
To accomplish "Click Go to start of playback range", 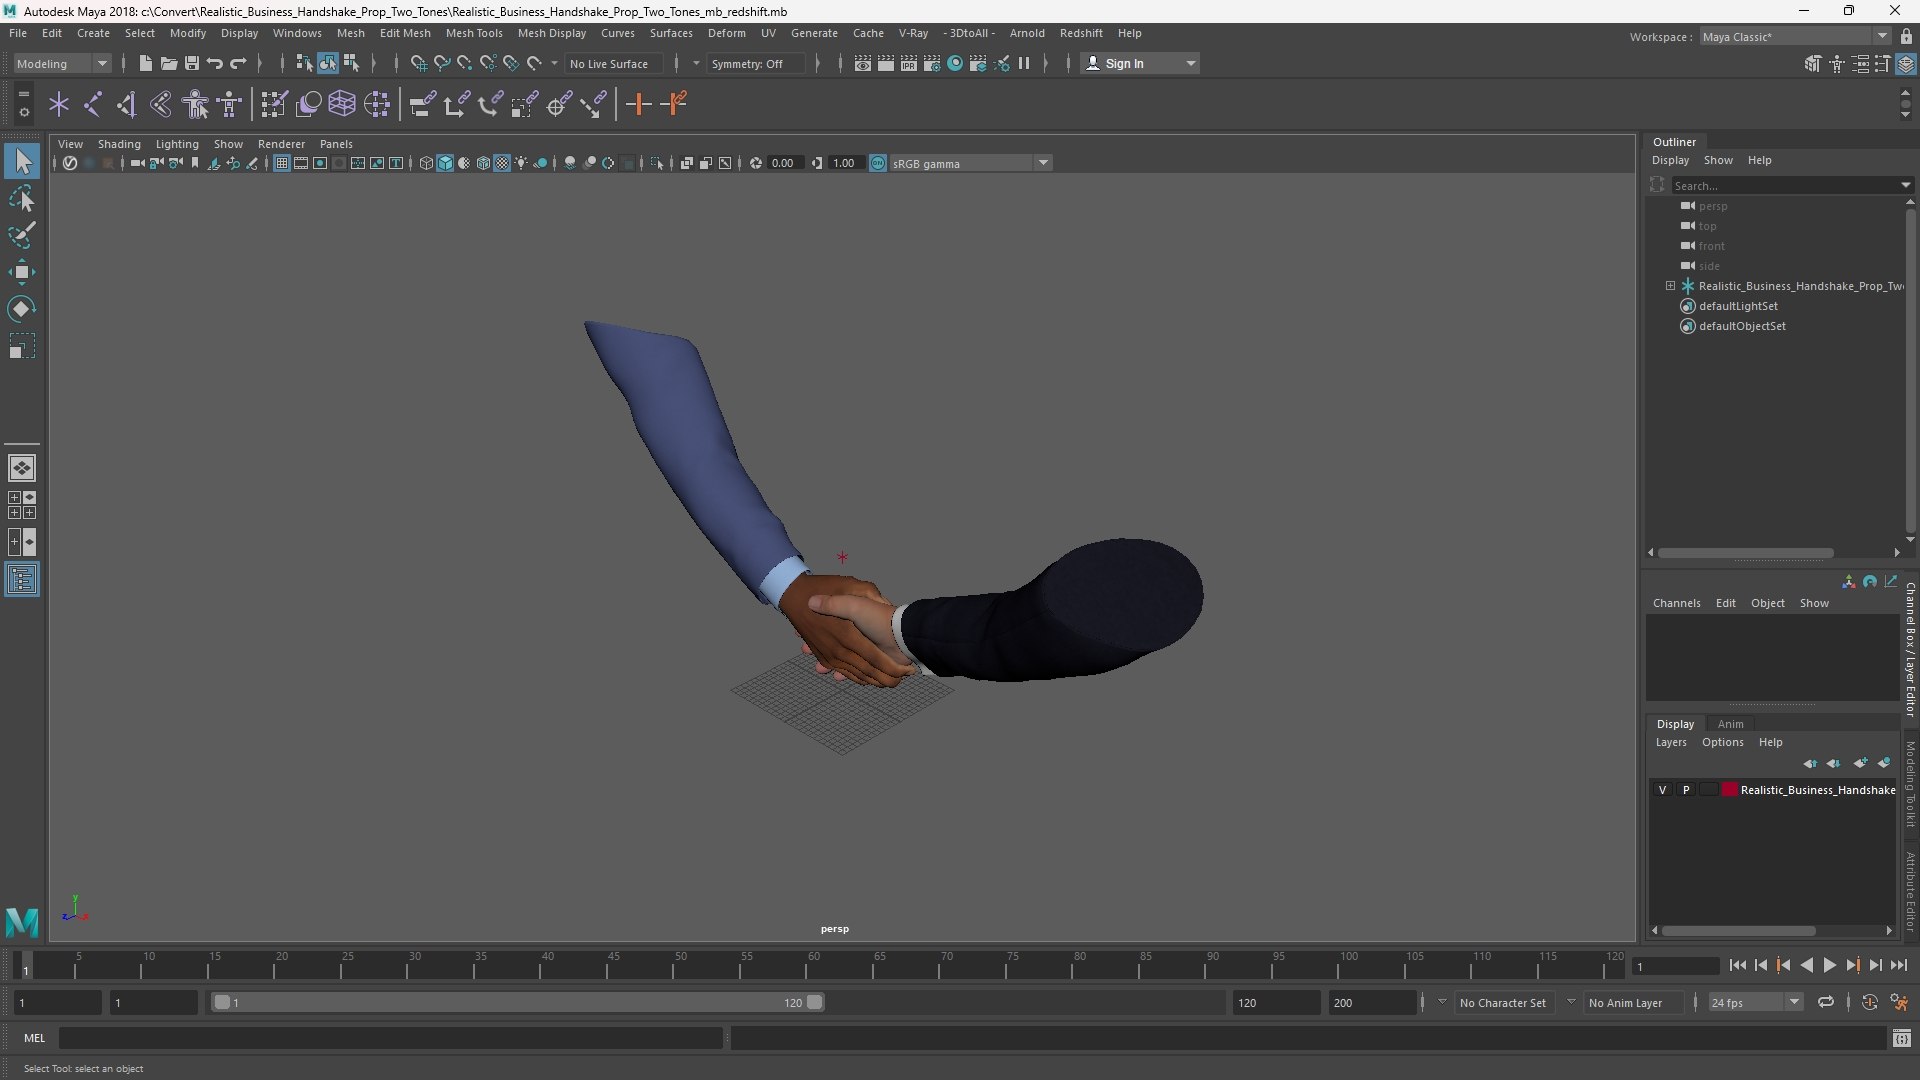I will pyautogui.click(x=1738, y=965).
